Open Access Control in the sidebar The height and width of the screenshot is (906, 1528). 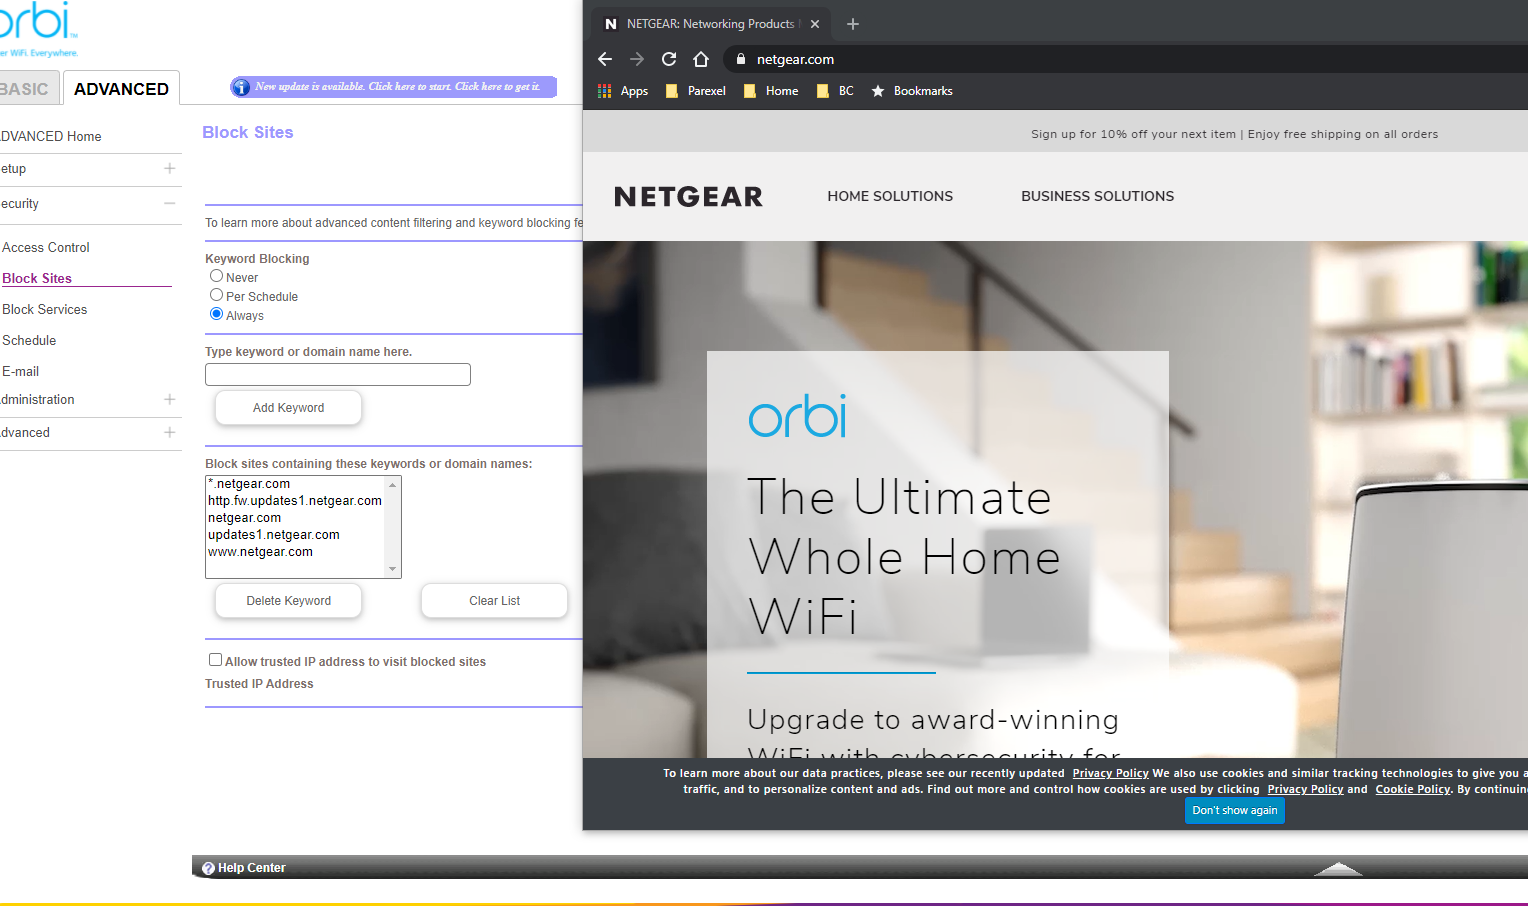tap(46, 247)
